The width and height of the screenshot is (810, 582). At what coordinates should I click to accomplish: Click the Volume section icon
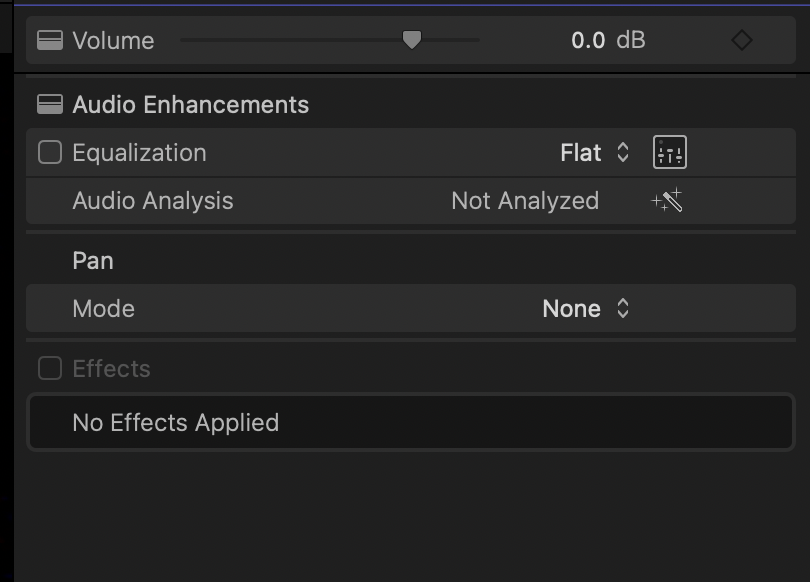pyautogui.click(x=49, y=41)
